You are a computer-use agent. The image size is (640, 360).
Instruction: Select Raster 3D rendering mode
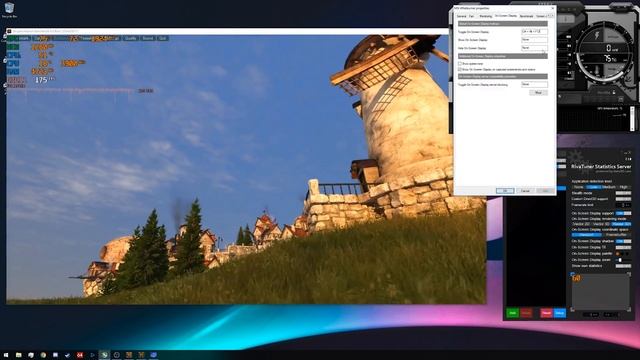pos(621,224)
